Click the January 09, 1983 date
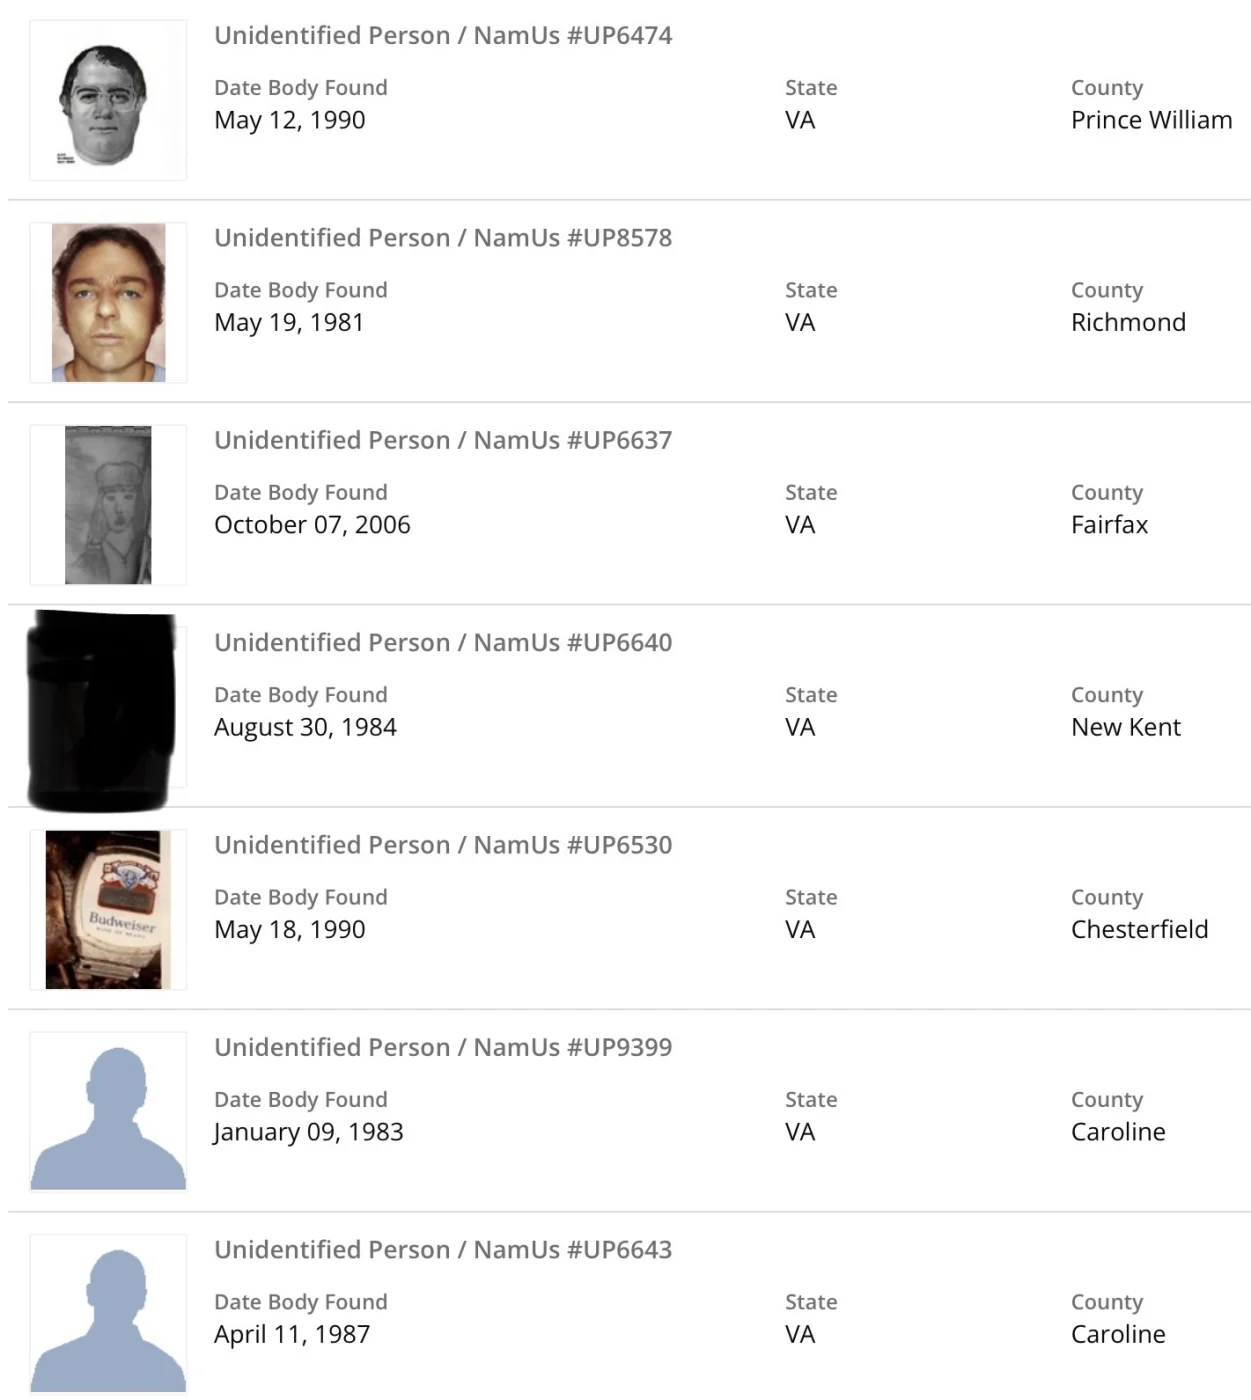Image resolution: width=1251 pixels, height=1400 pixels. tap(308, 1132)
